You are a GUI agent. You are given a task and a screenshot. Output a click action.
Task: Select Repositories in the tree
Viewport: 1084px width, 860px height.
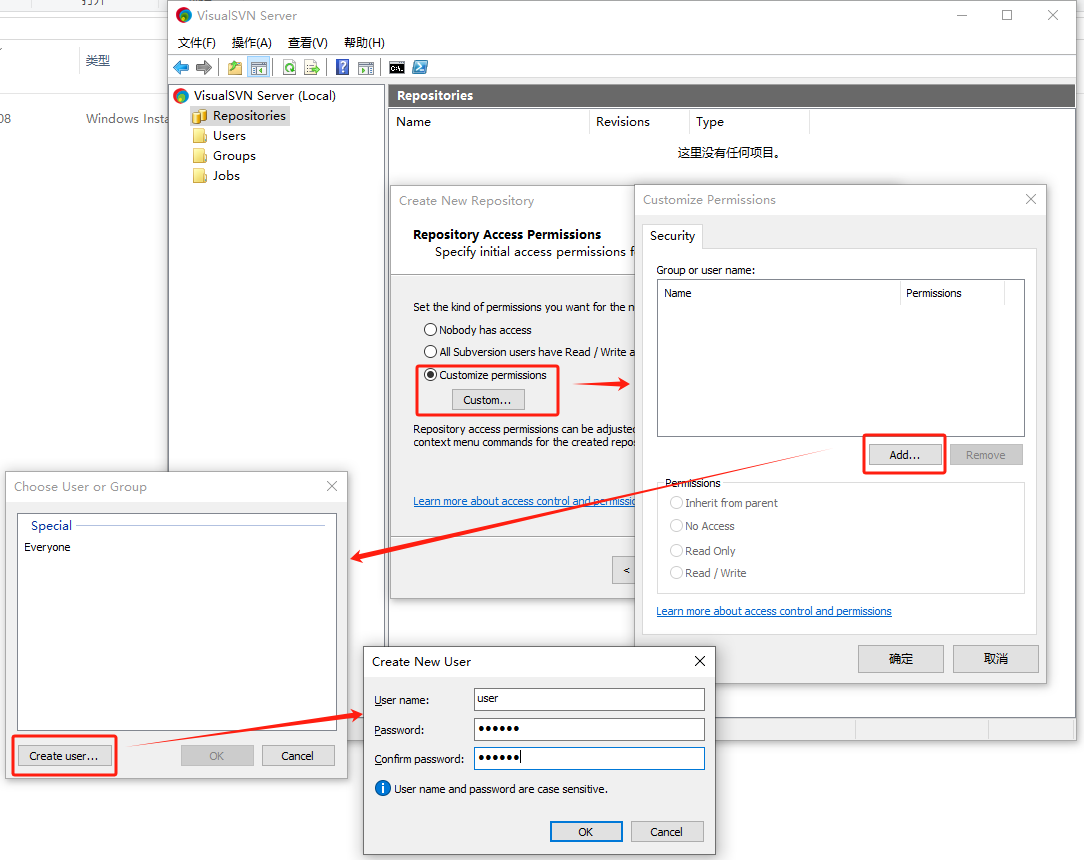(x=249, y=115)
